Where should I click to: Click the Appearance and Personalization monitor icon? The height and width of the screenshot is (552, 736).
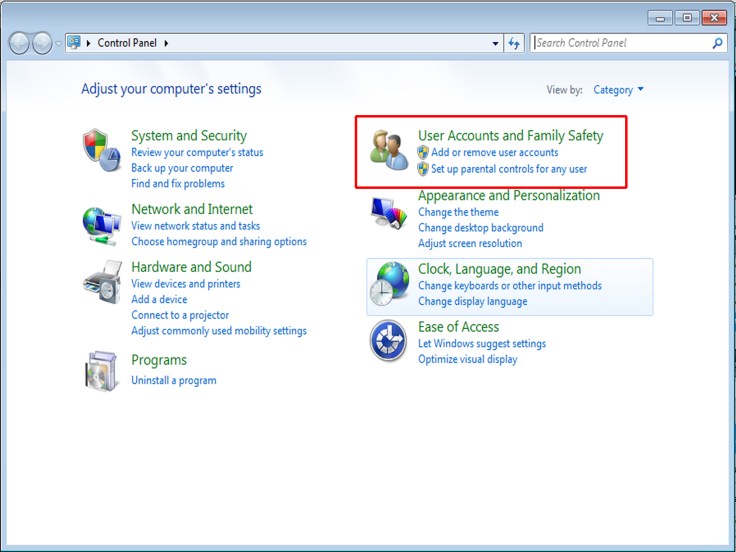pos(388,213)
